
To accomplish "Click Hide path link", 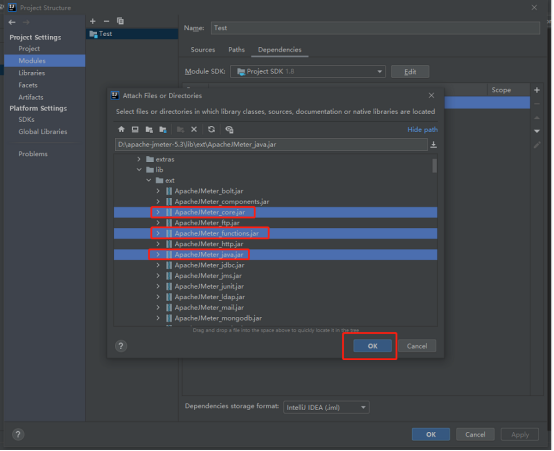I will [x=423, y=130].
